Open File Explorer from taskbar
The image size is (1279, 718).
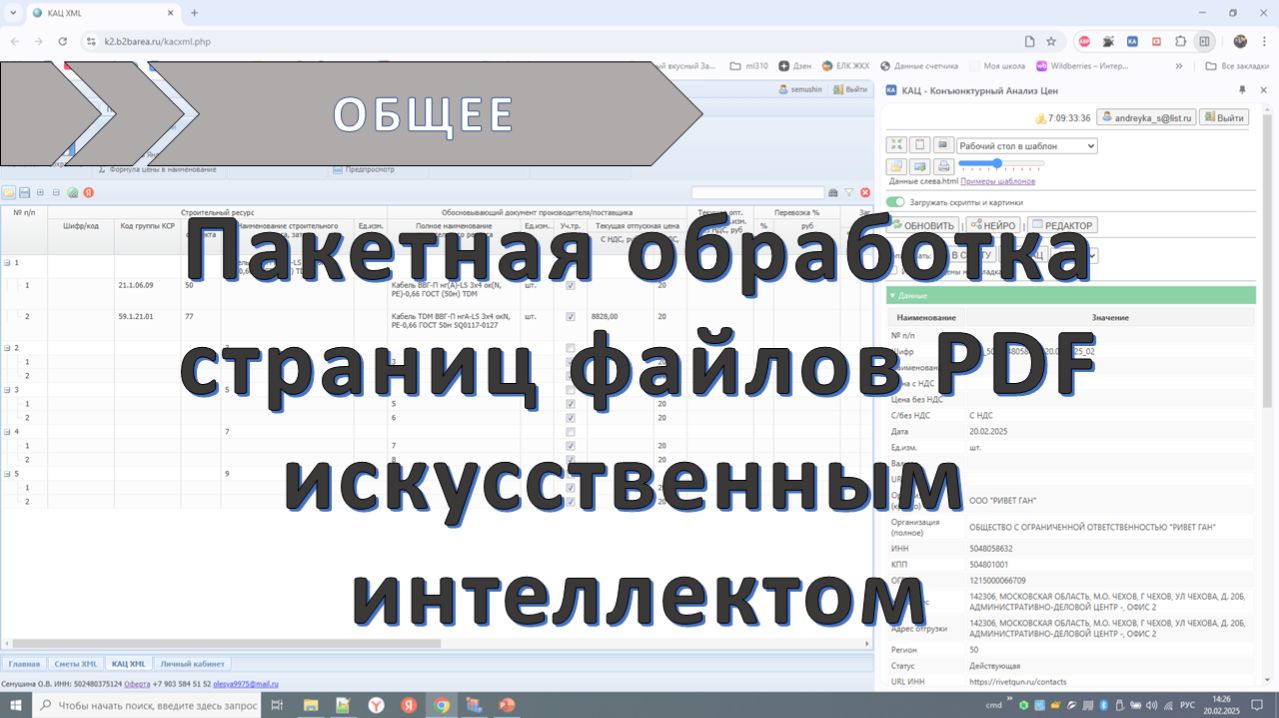pyautogui.click(x=310, y=705)
